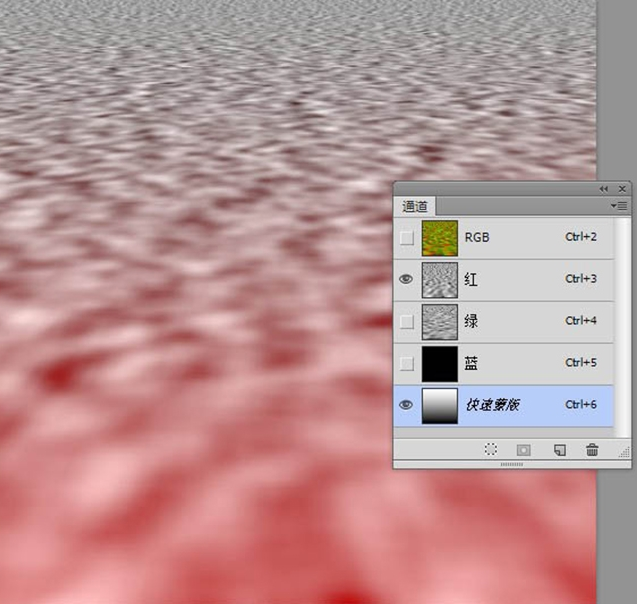Create new channel icon
637x604 pixels.
click(x=560, y=450)
